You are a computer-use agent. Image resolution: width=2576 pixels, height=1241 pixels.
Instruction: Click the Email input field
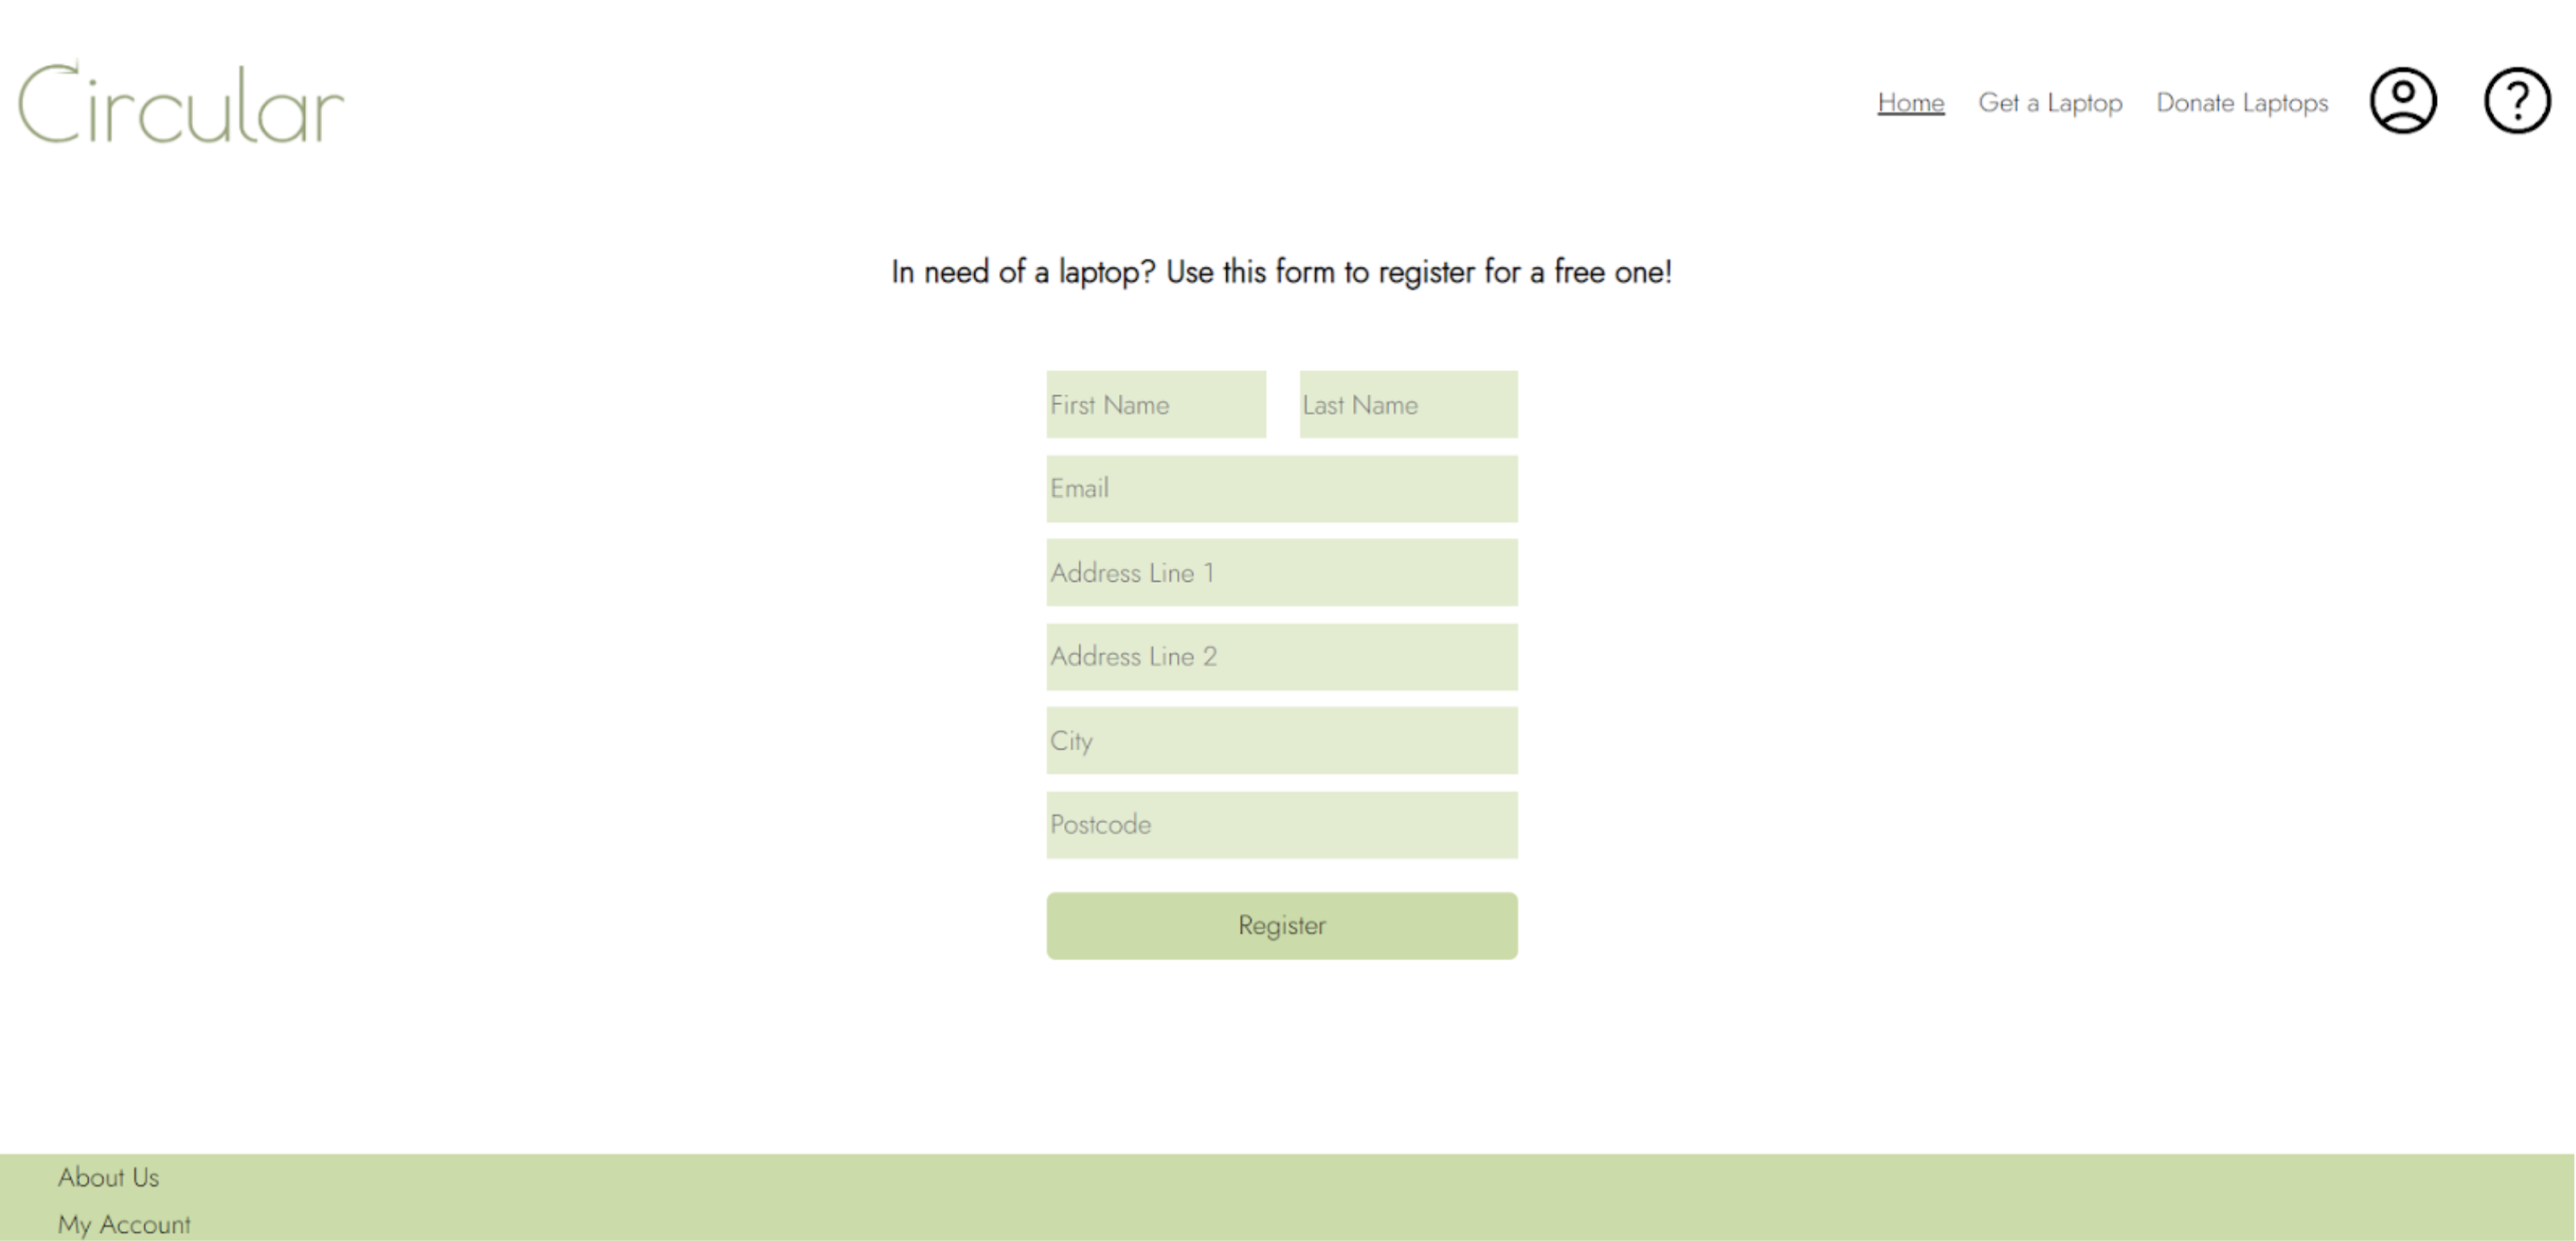click(x=1281, y=487)
